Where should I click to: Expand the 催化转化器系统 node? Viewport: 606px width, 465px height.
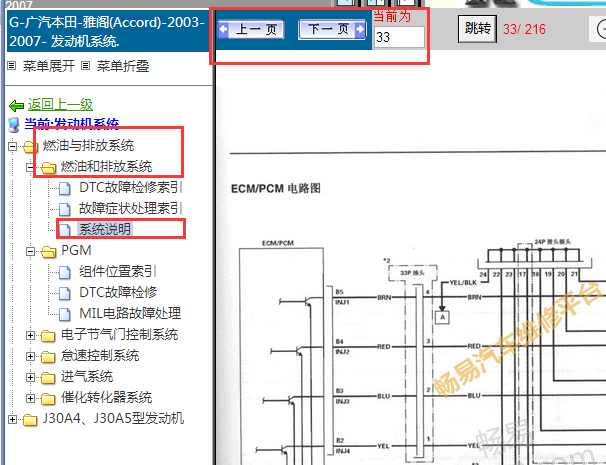pyautogui.click(x=31, y=398)
